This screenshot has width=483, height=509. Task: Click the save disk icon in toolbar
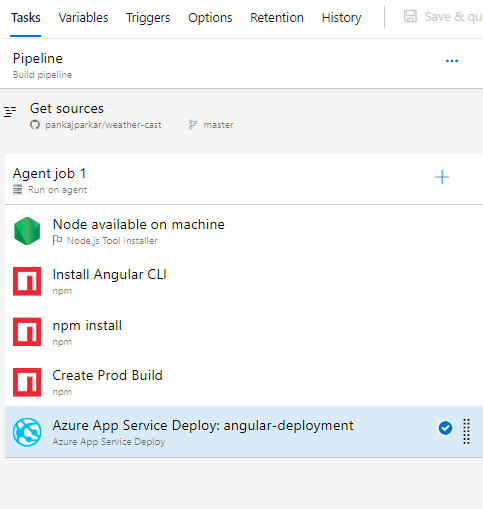pos(410,16)
